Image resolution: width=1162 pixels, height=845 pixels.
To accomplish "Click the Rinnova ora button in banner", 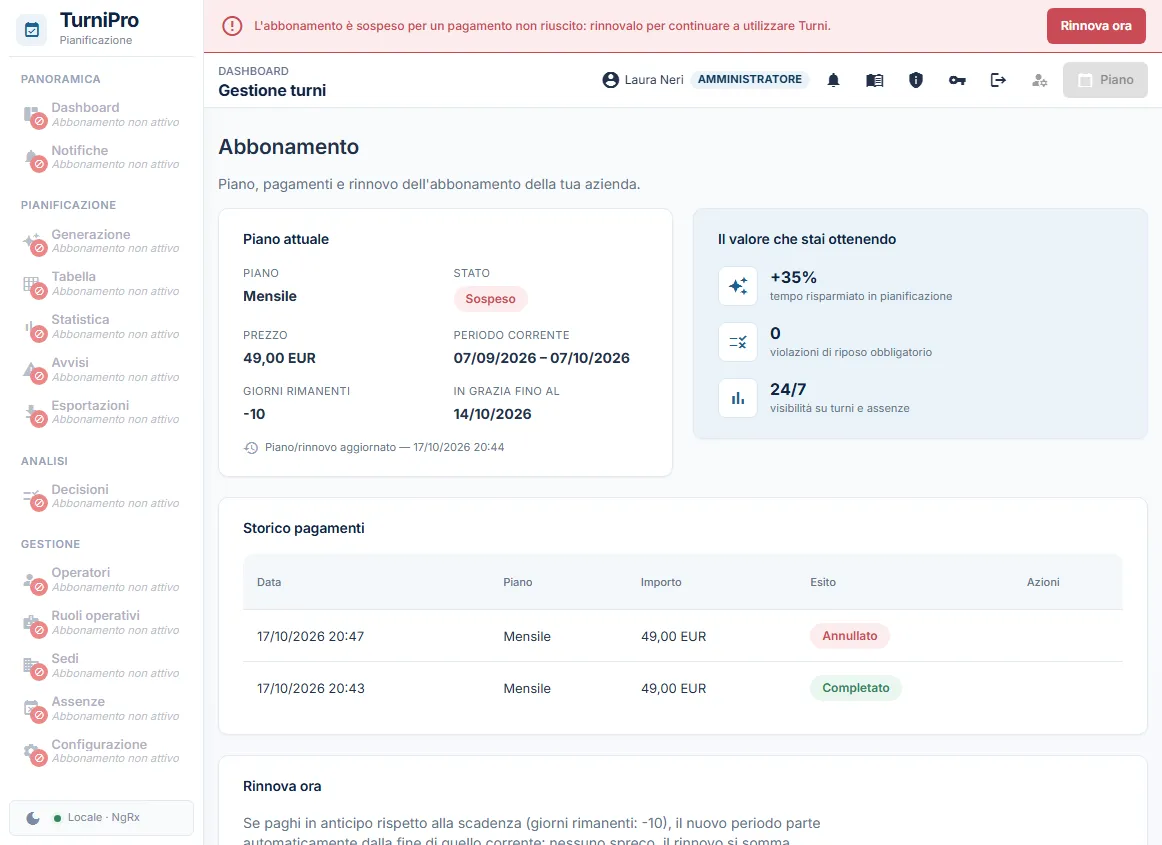I will [1095, 26].
